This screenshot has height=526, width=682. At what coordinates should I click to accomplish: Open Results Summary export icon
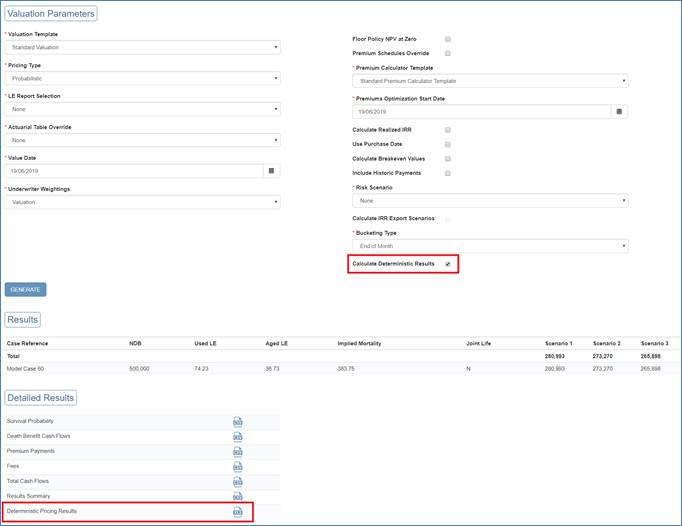[237, 496]
